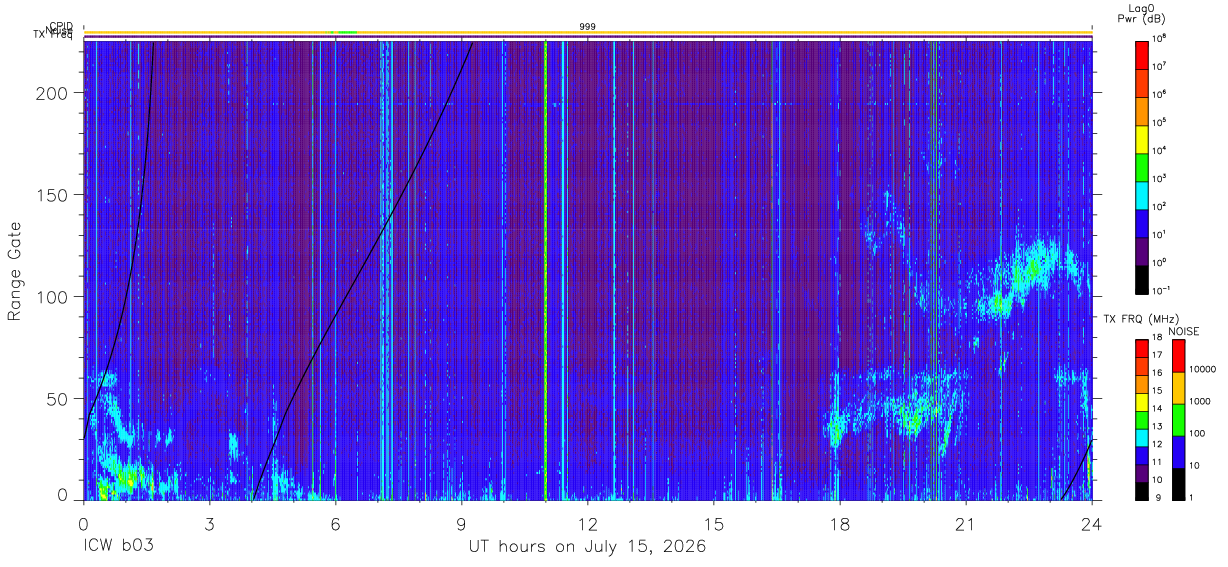Click the 100 label on NOISE legend

point(1198,433)
